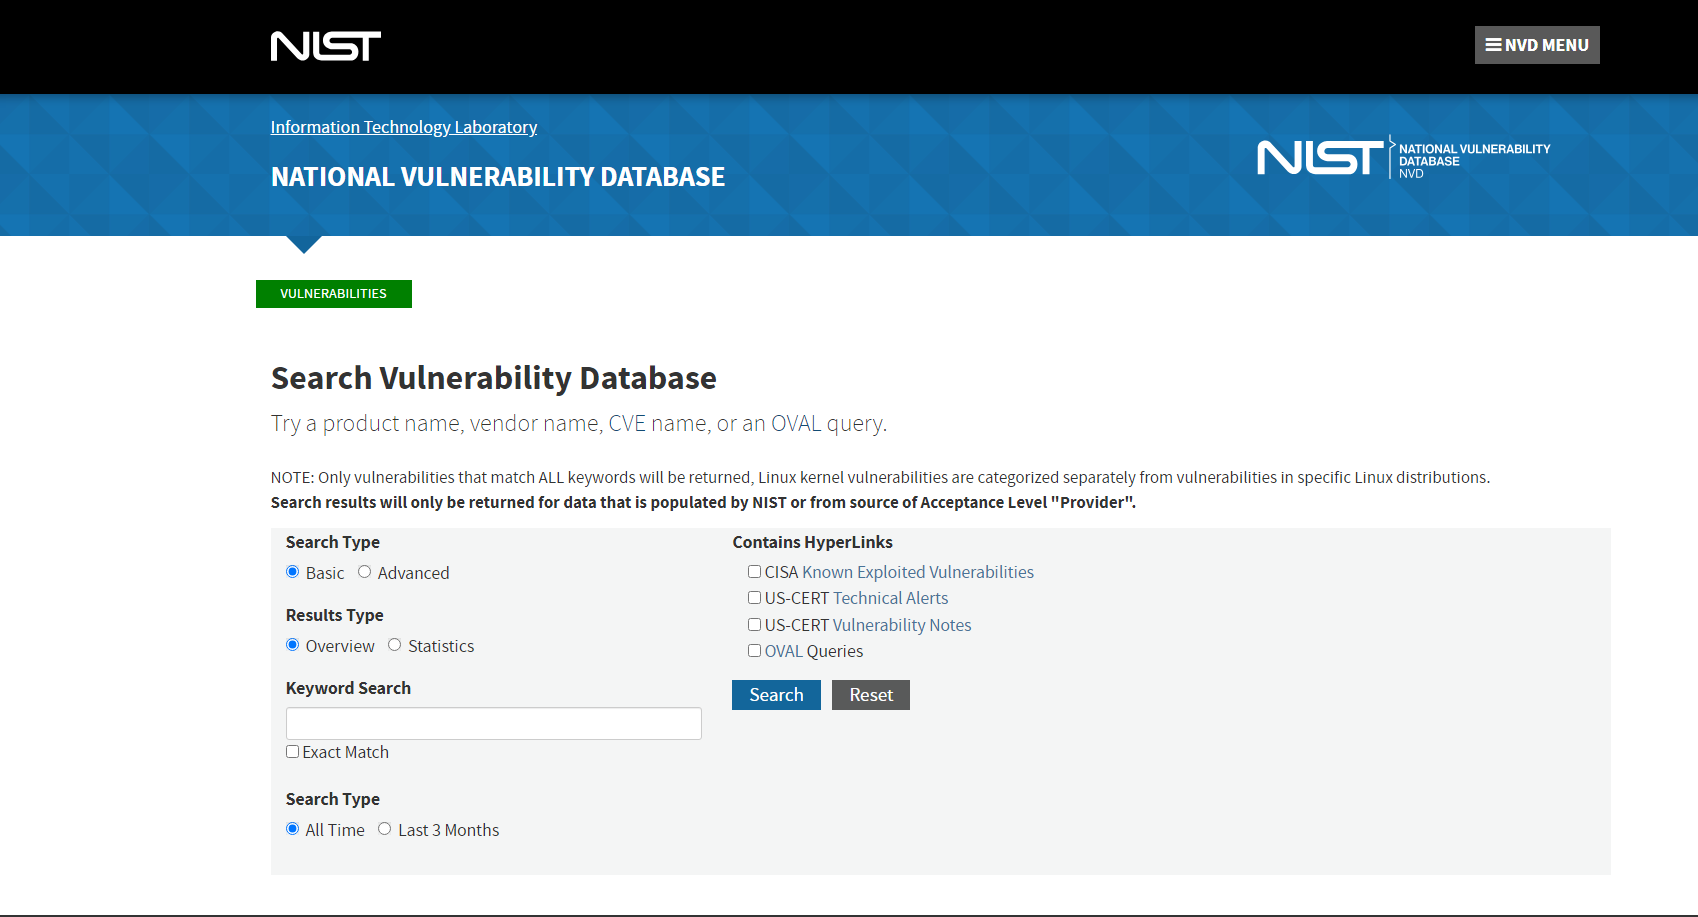Enable the US-CERT Vulnerability Notes checkbox
This screenshot has width=1698, height=917.
755,625
